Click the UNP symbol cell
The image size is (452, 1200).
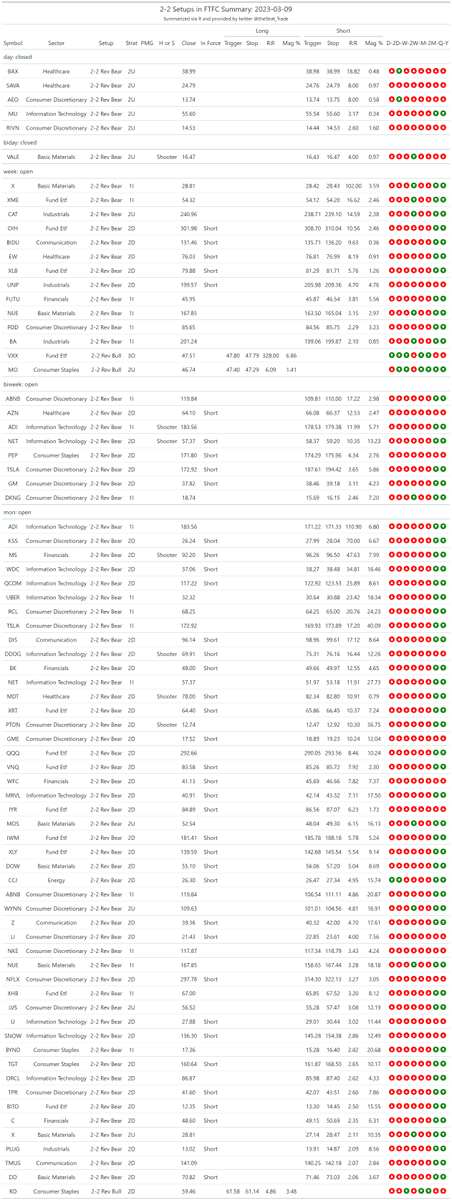[x=13, y=285]
